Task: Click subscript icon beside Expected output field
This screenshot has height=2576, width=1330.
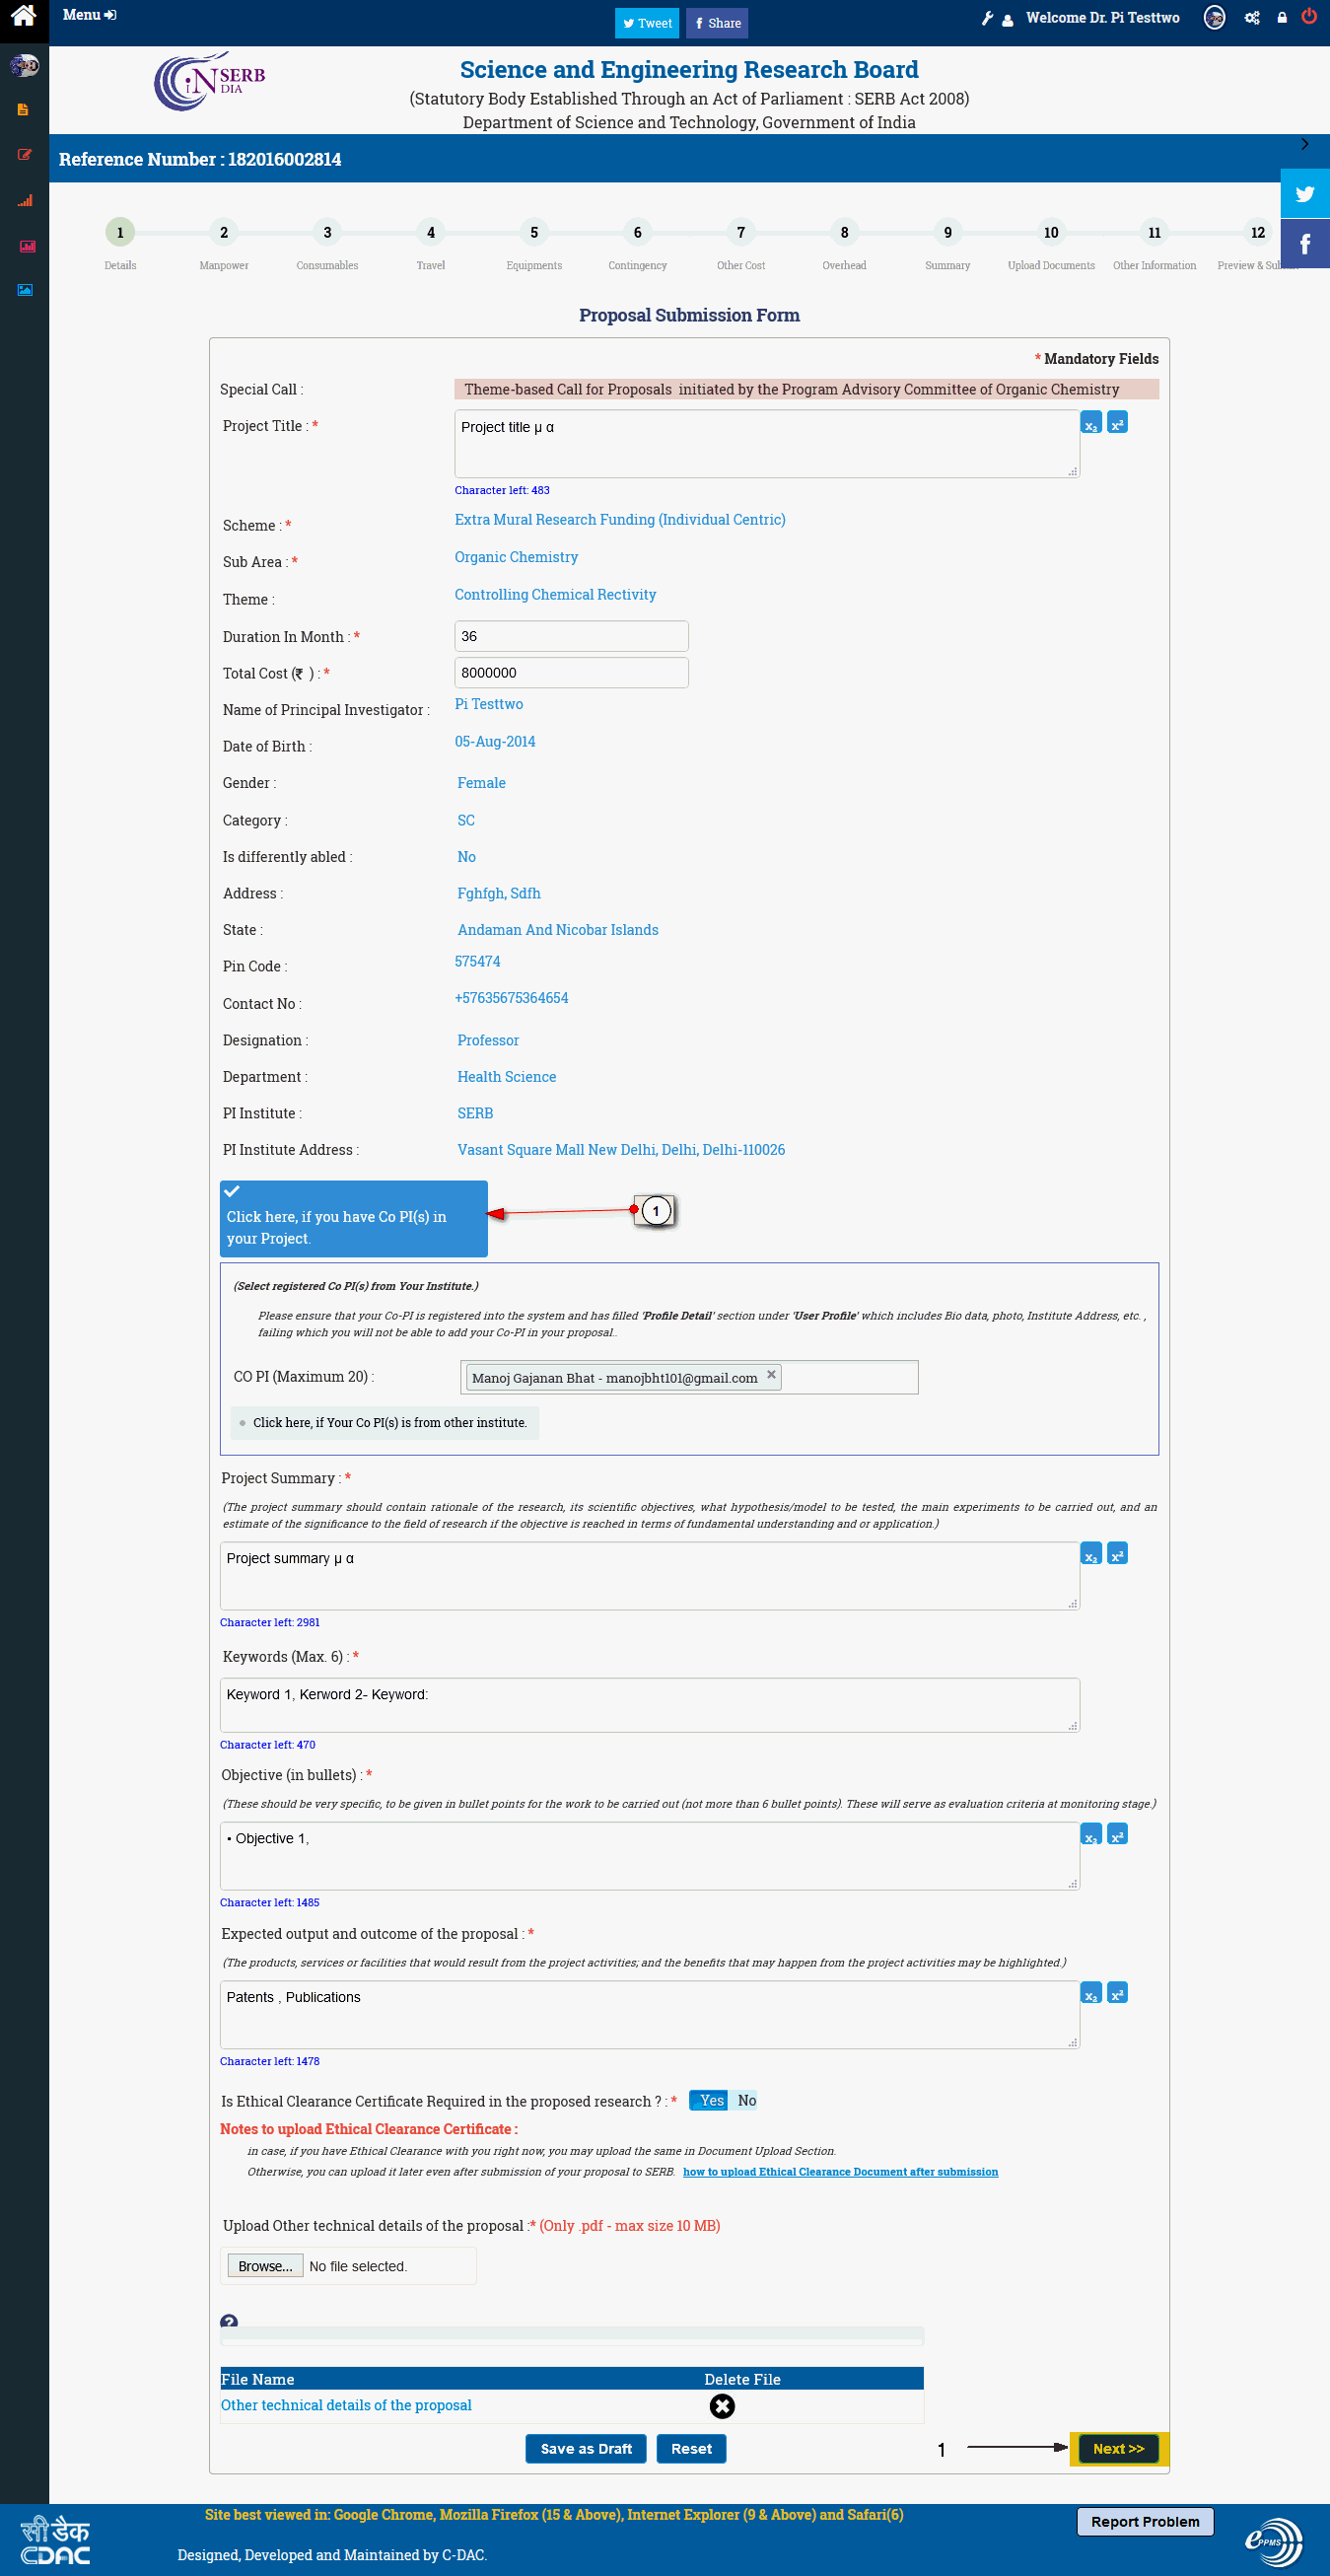Action: point(1091,1994)
